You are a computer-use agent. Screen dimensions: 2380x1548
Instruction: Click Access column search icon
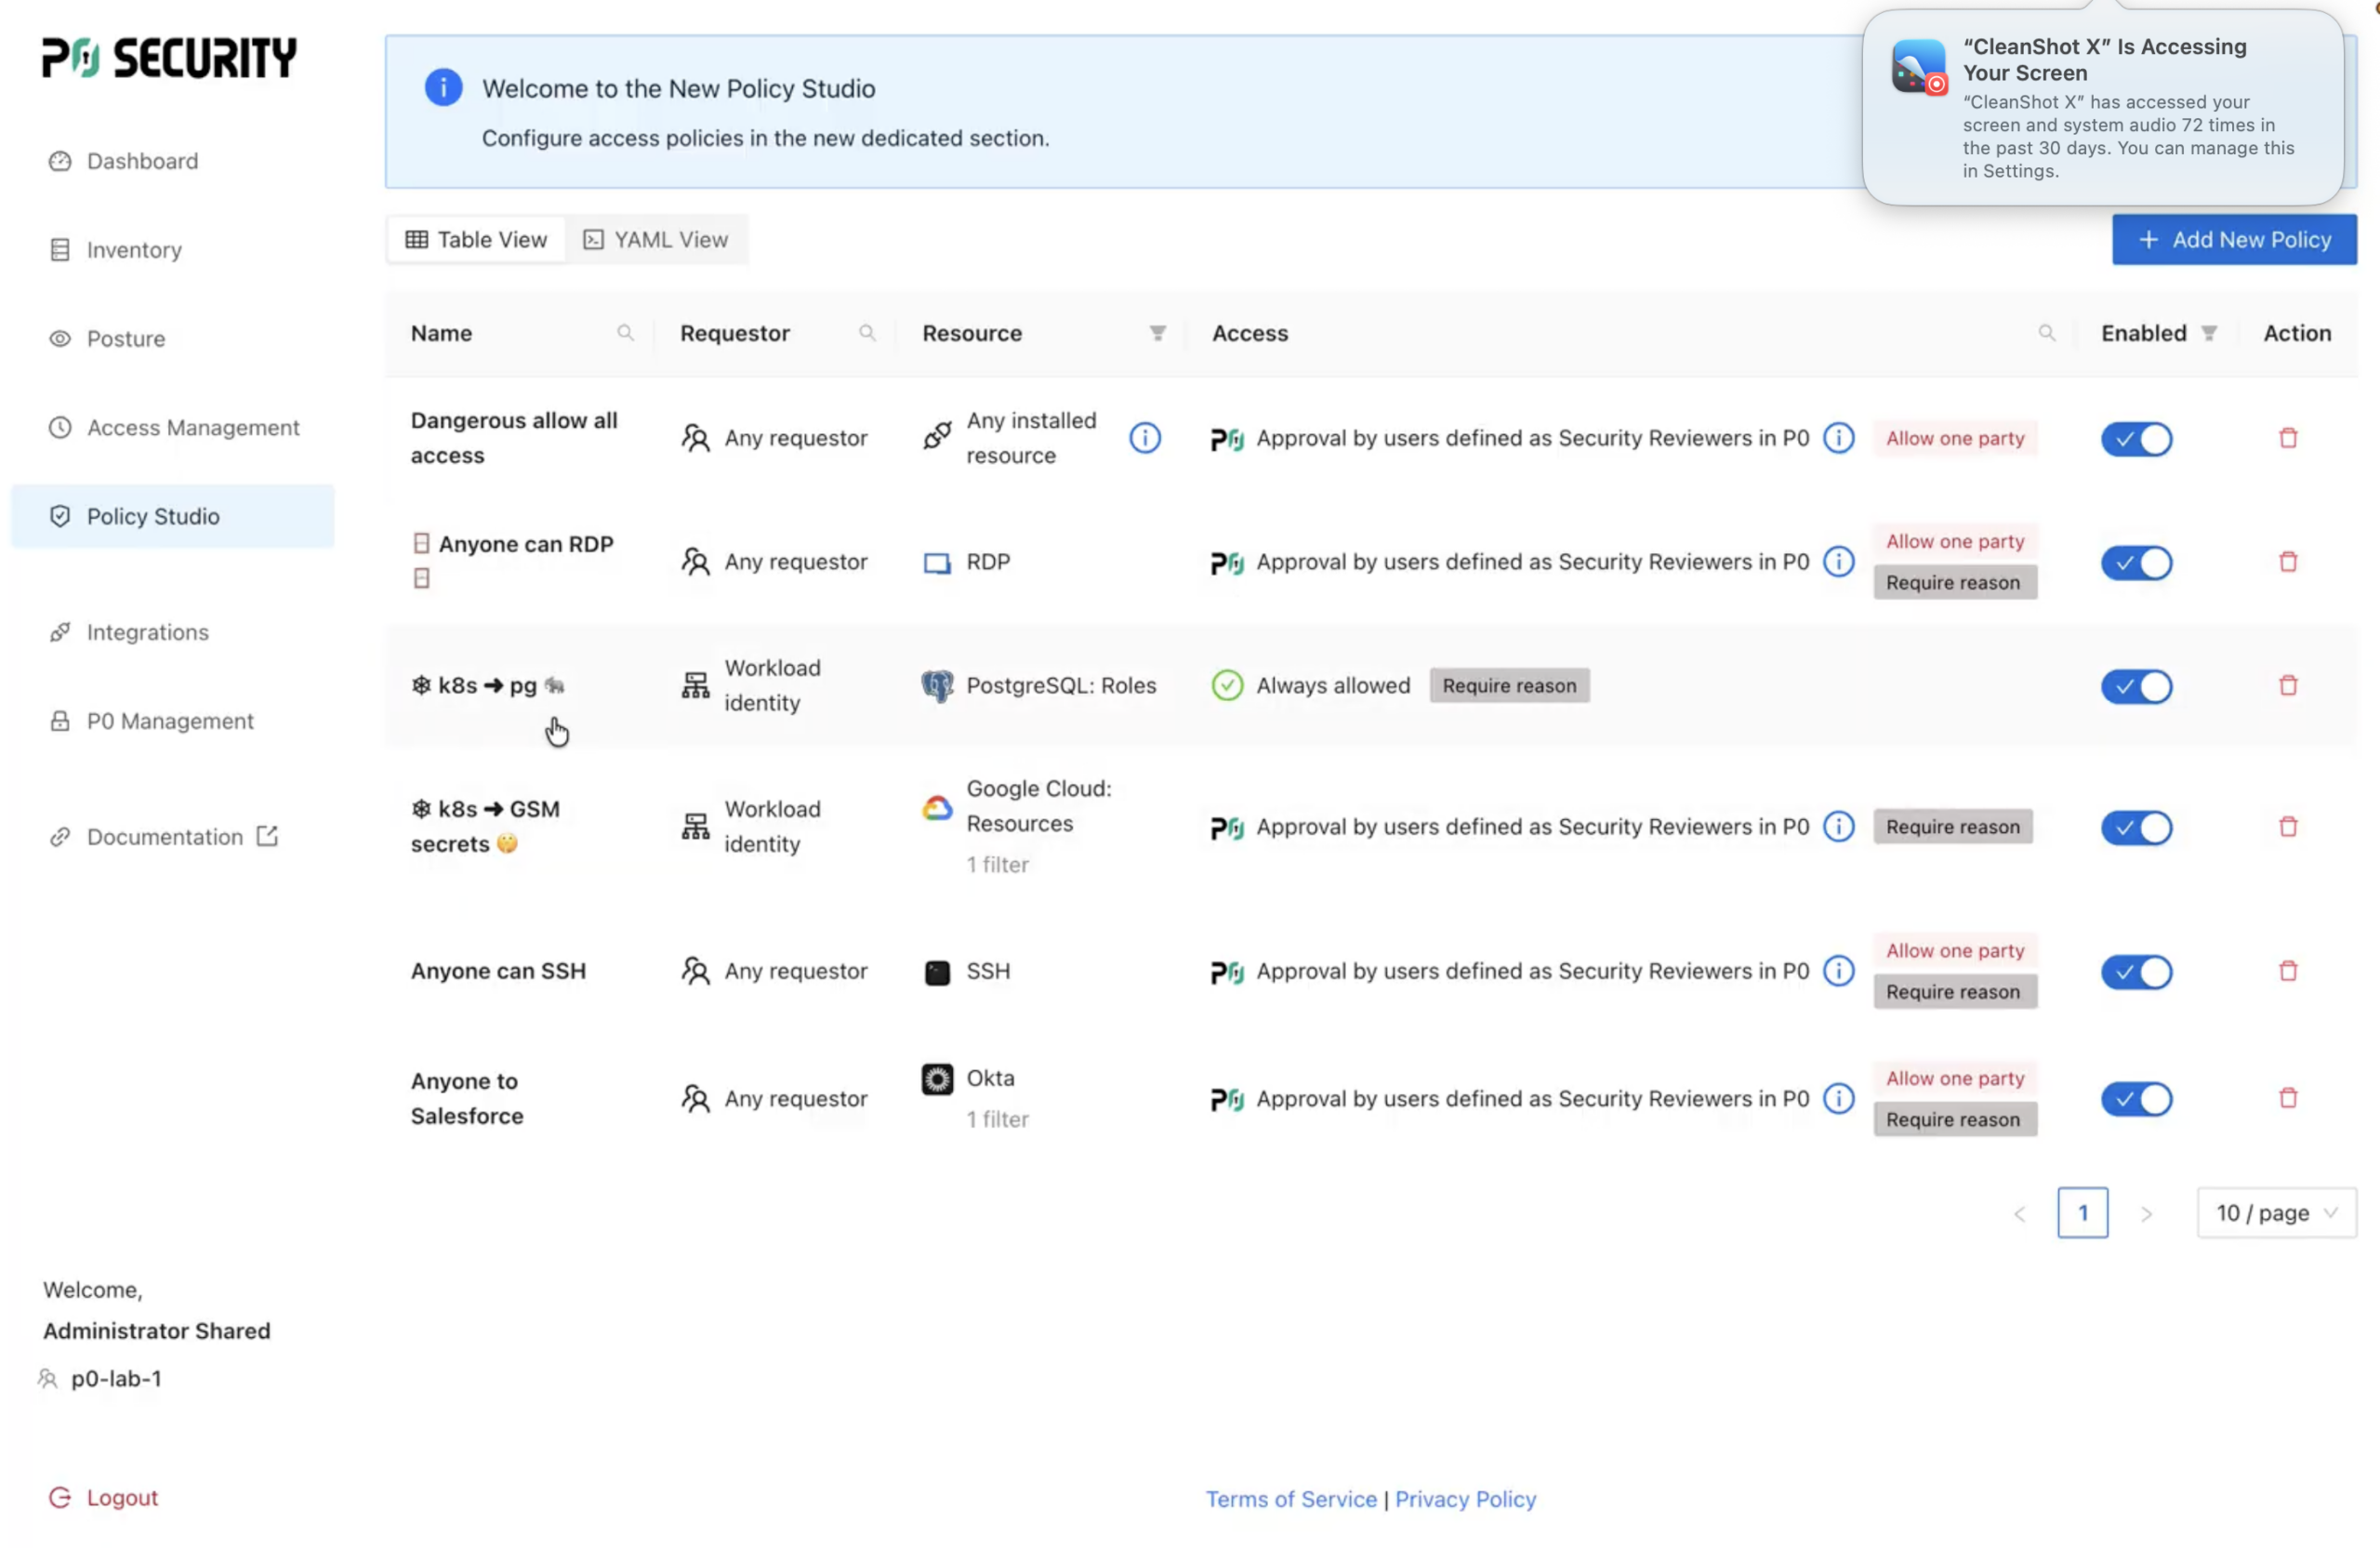tap(2046, 333)
